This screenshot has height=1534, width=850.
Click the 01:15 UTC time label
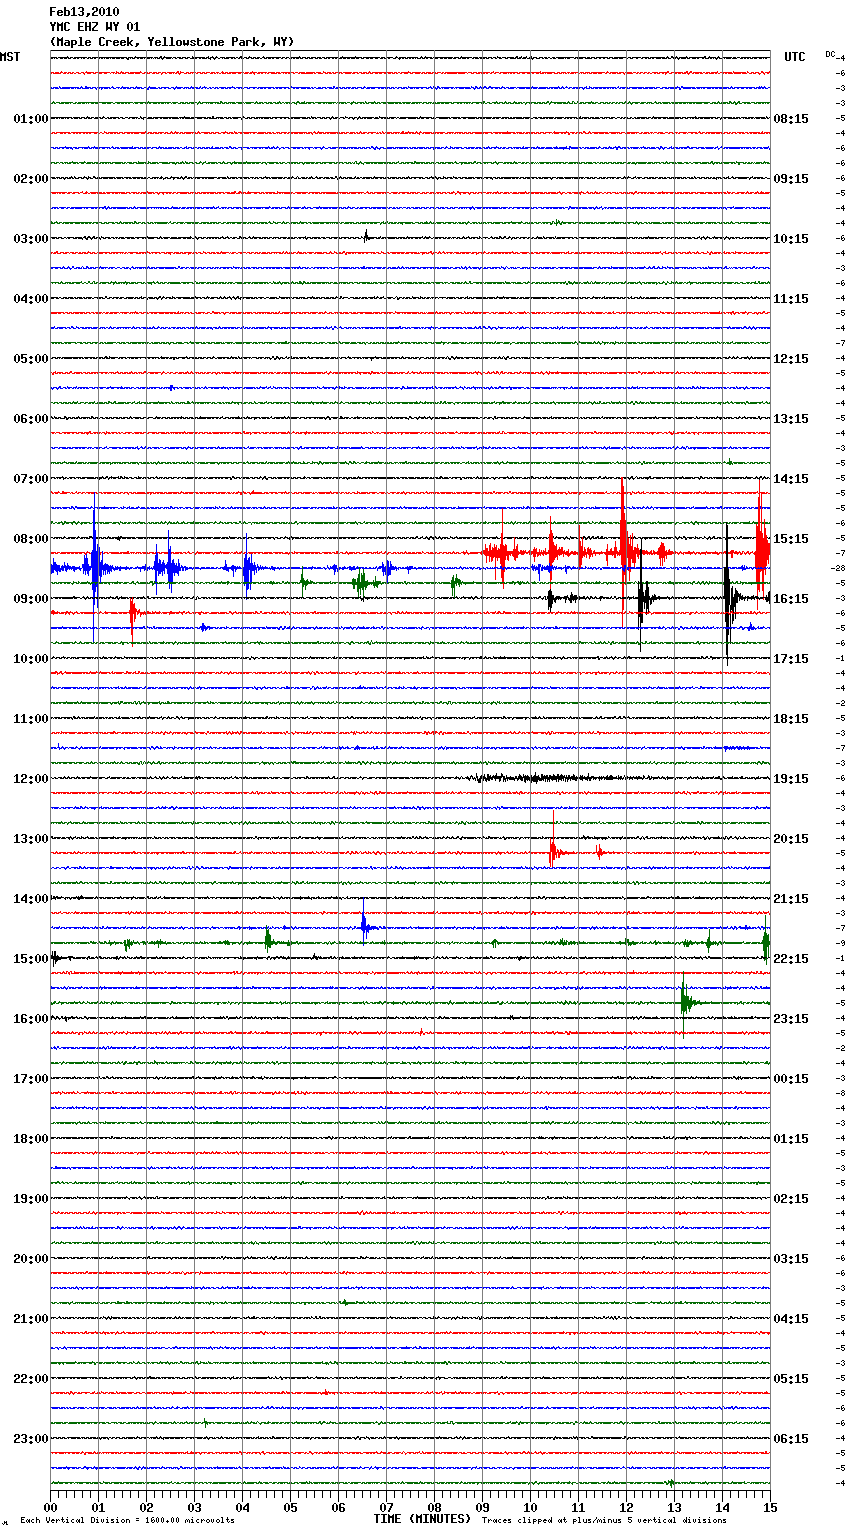pos(791,1139)
